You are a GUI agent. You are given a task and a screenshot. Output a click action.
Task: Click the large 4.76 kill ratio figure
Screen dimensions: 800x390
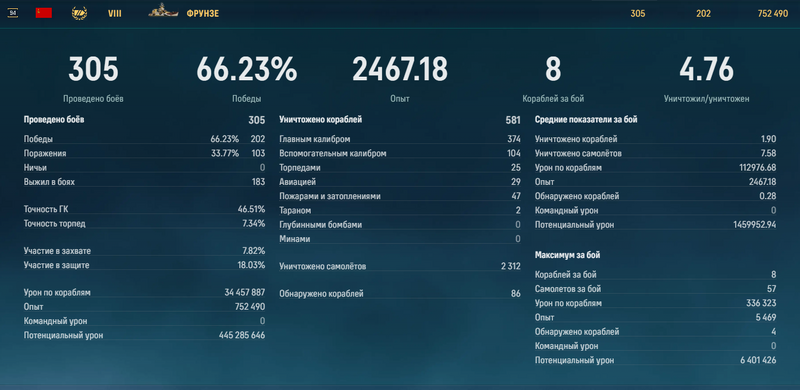[707, 69]
